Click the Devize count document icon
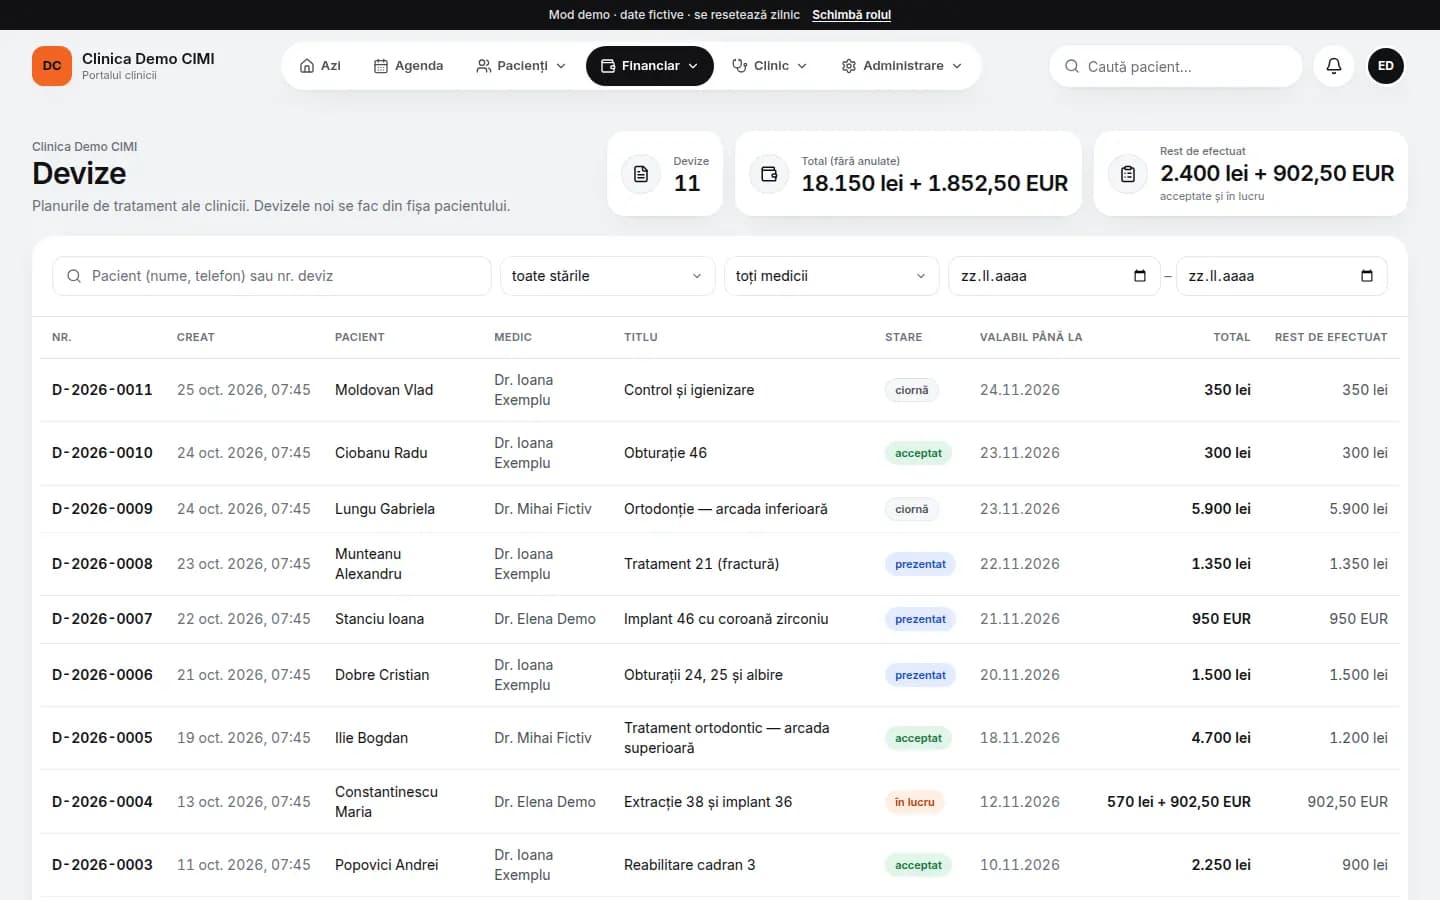Screen dimensions: 1440x900 (641, 174)
